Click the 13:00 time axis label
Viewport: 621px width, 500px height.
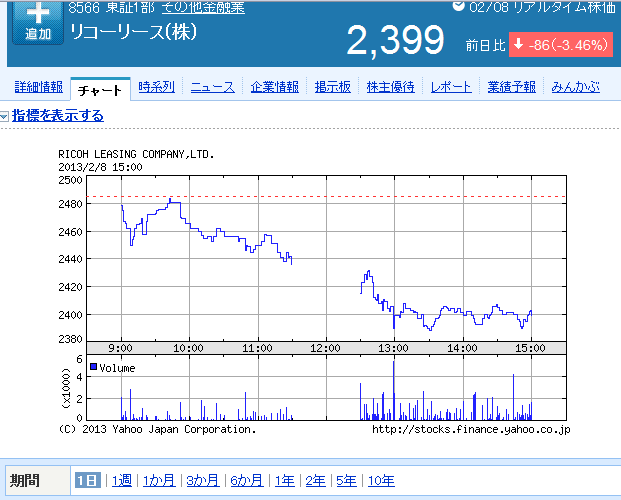pos(393,348)
